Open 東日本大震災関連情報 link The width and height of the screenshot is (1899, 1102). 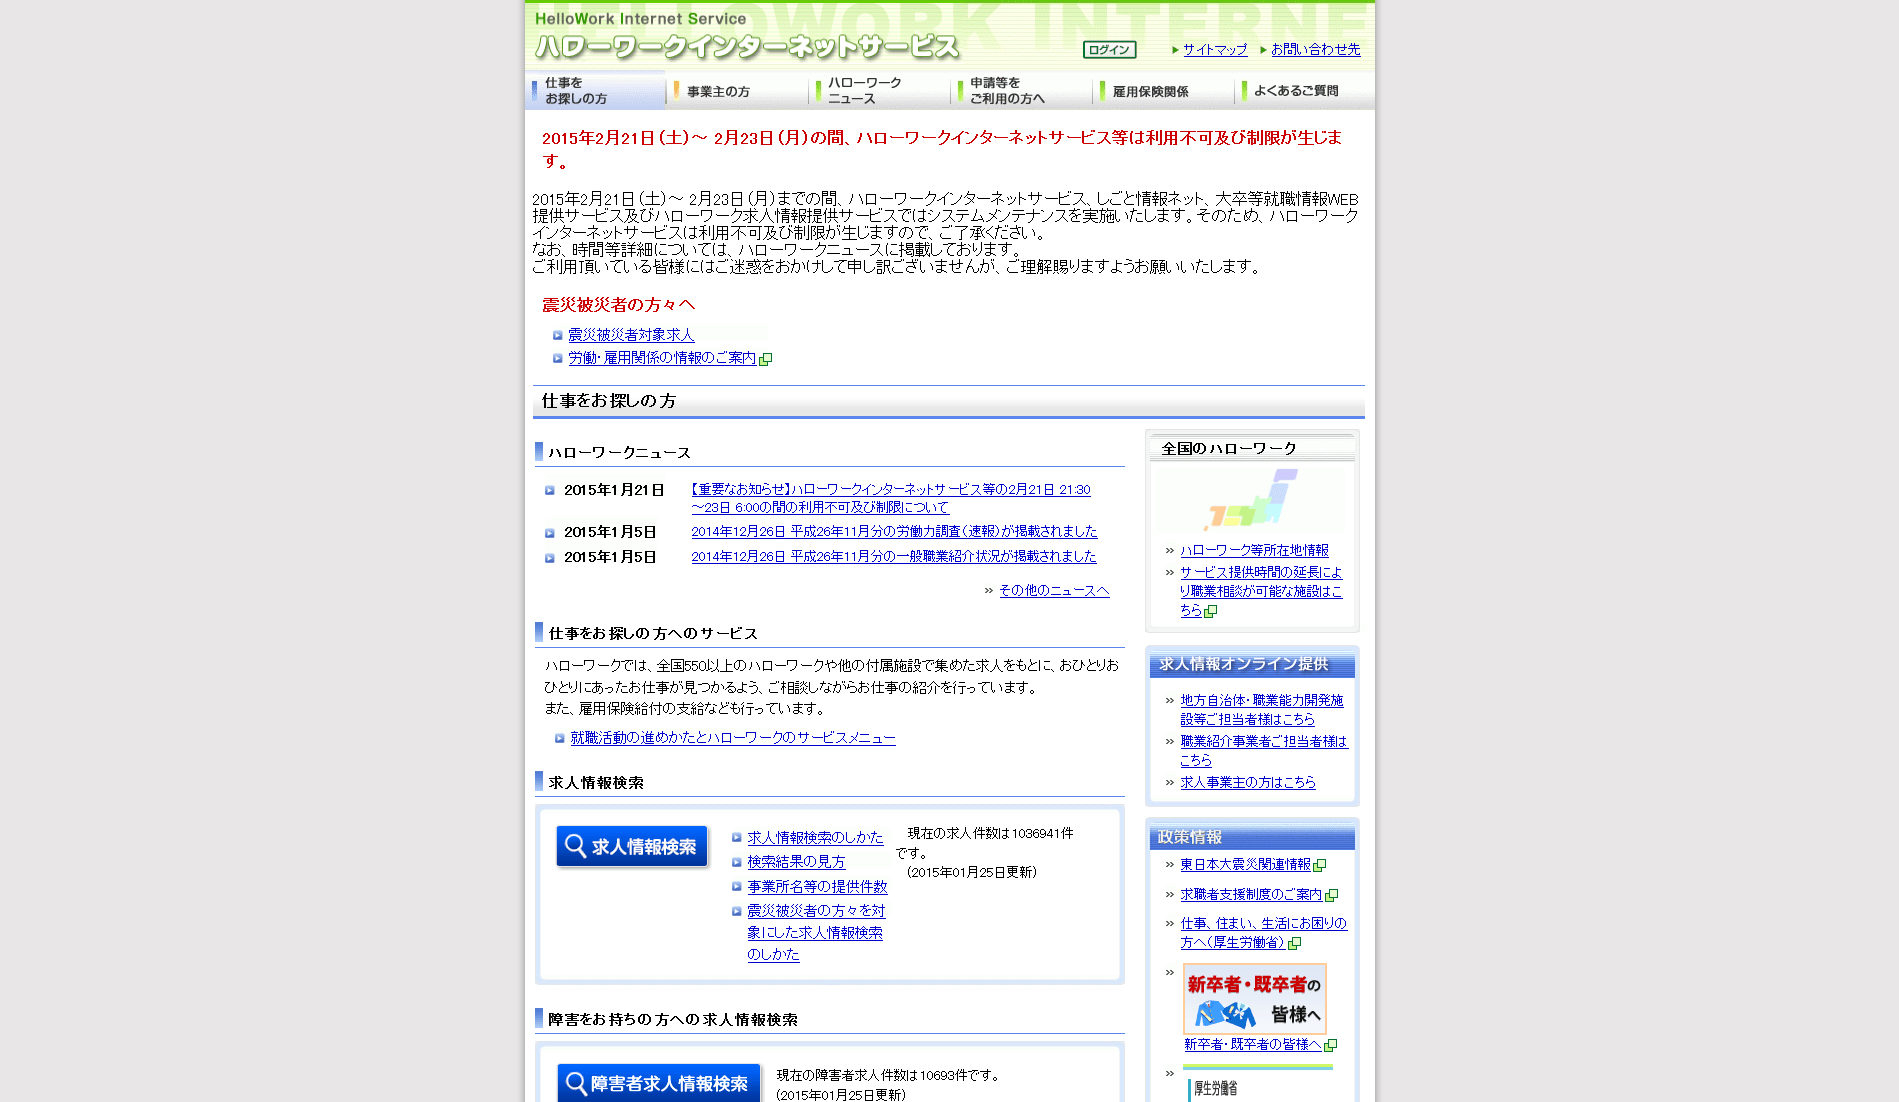click(1245, 865)
